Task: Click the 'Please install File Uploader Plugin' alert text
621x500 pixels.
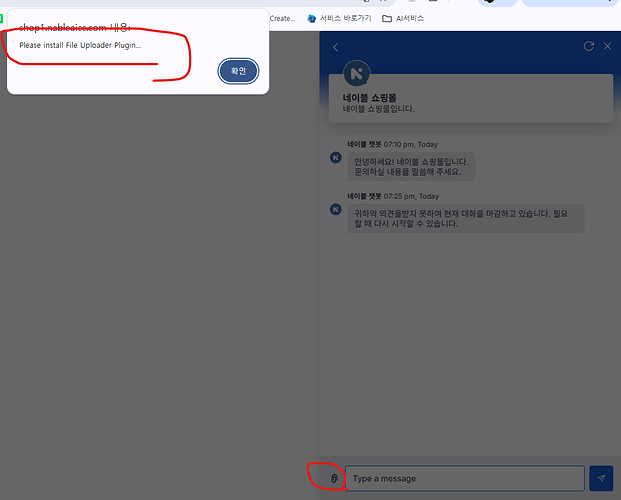Action: [x=80, y=45]
